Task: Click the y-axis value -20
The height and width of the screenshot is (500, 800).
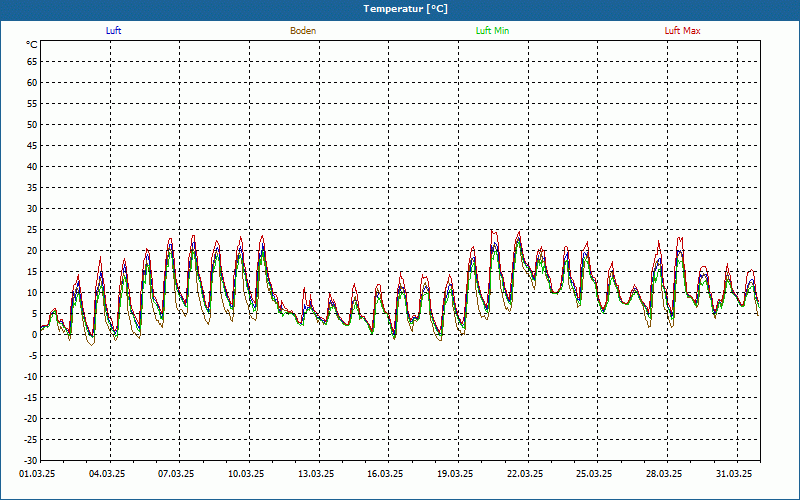Action: coord(31,418)
